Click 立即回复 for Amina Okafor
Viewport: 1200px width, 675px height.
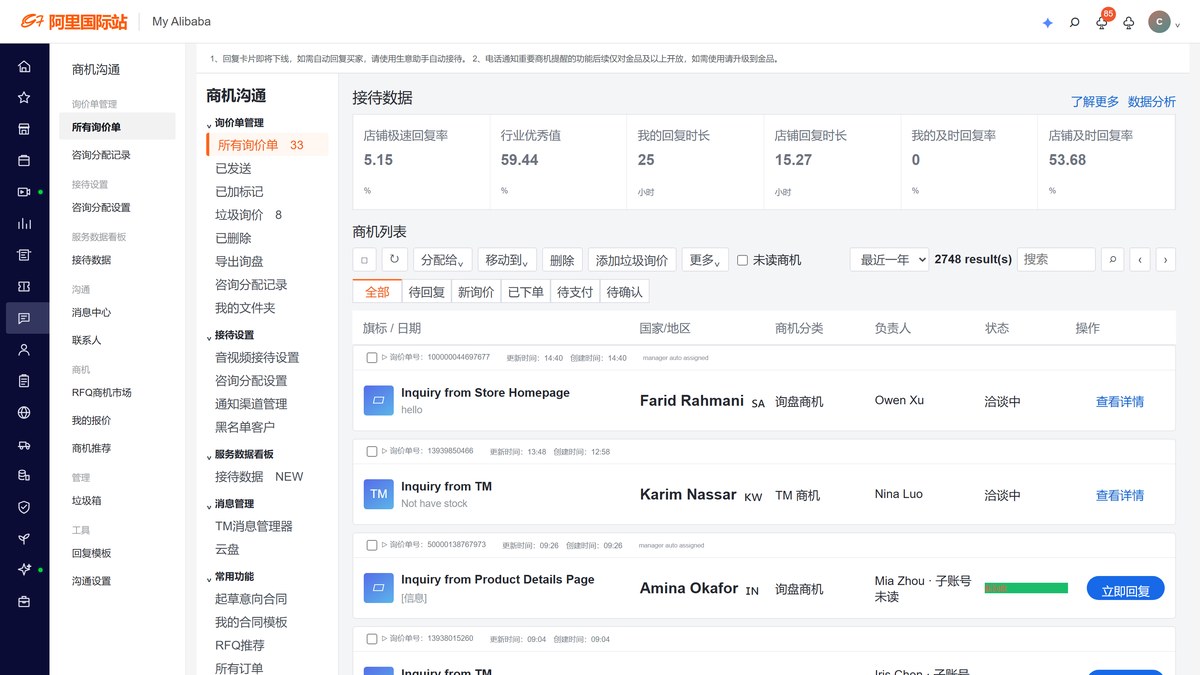click(1125, 590)
